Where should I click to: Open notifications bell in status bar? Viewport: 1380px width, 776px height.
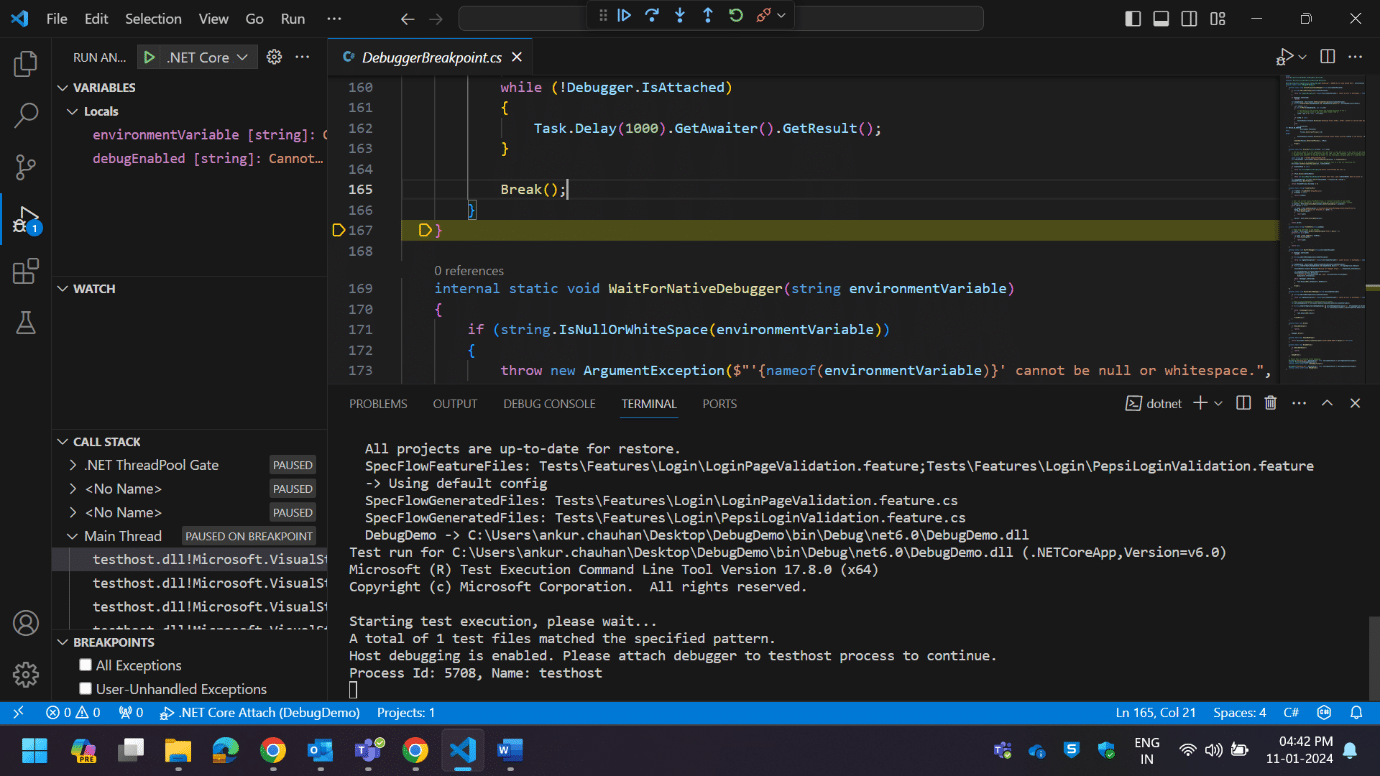[x=1356, y=713]
